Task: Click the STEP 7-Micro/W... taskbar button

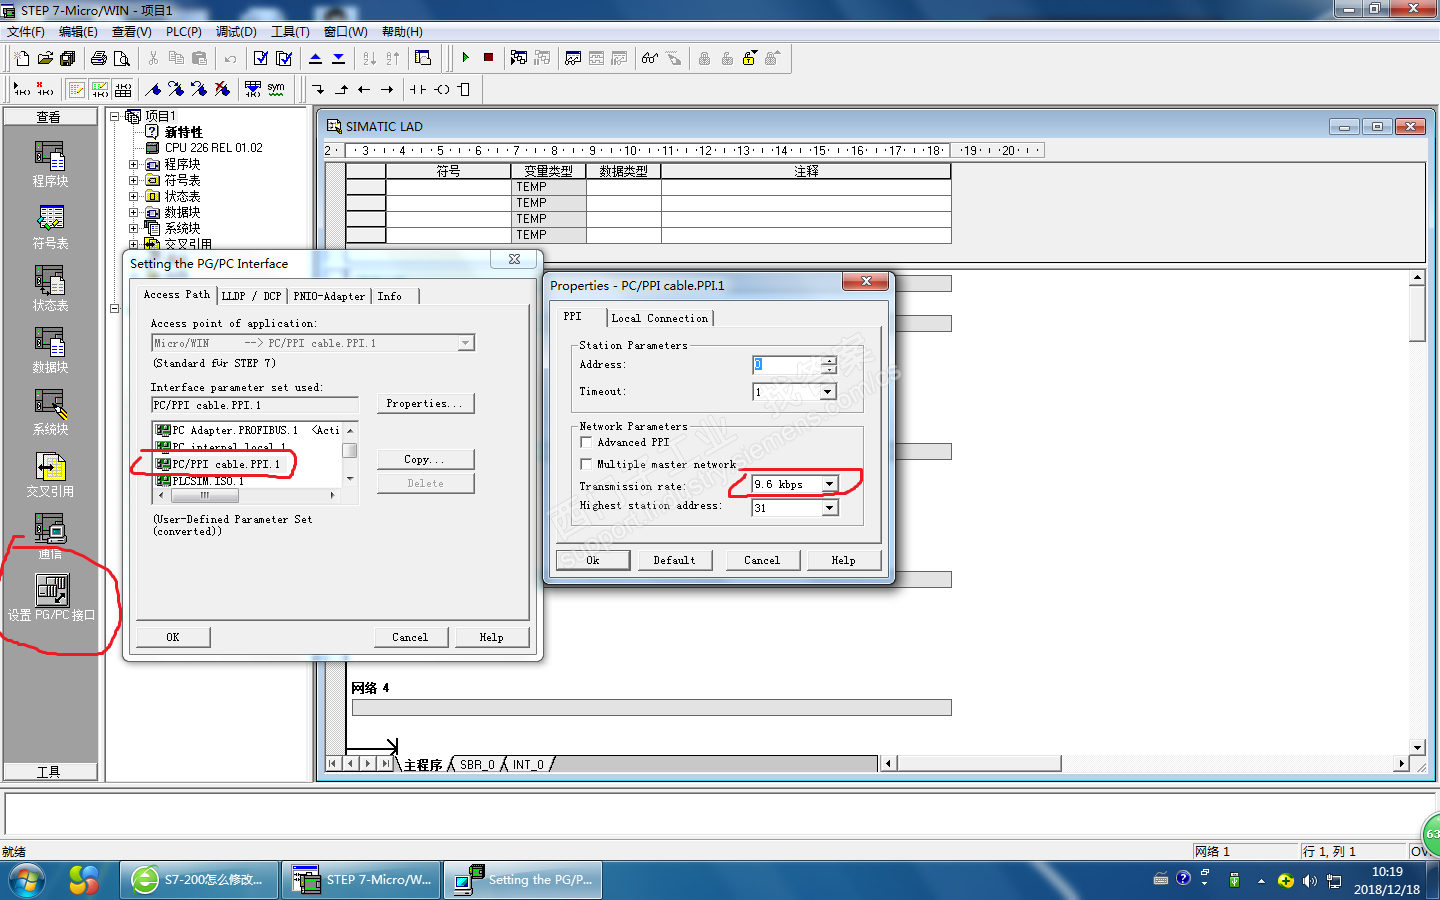Action: point(362,880)
